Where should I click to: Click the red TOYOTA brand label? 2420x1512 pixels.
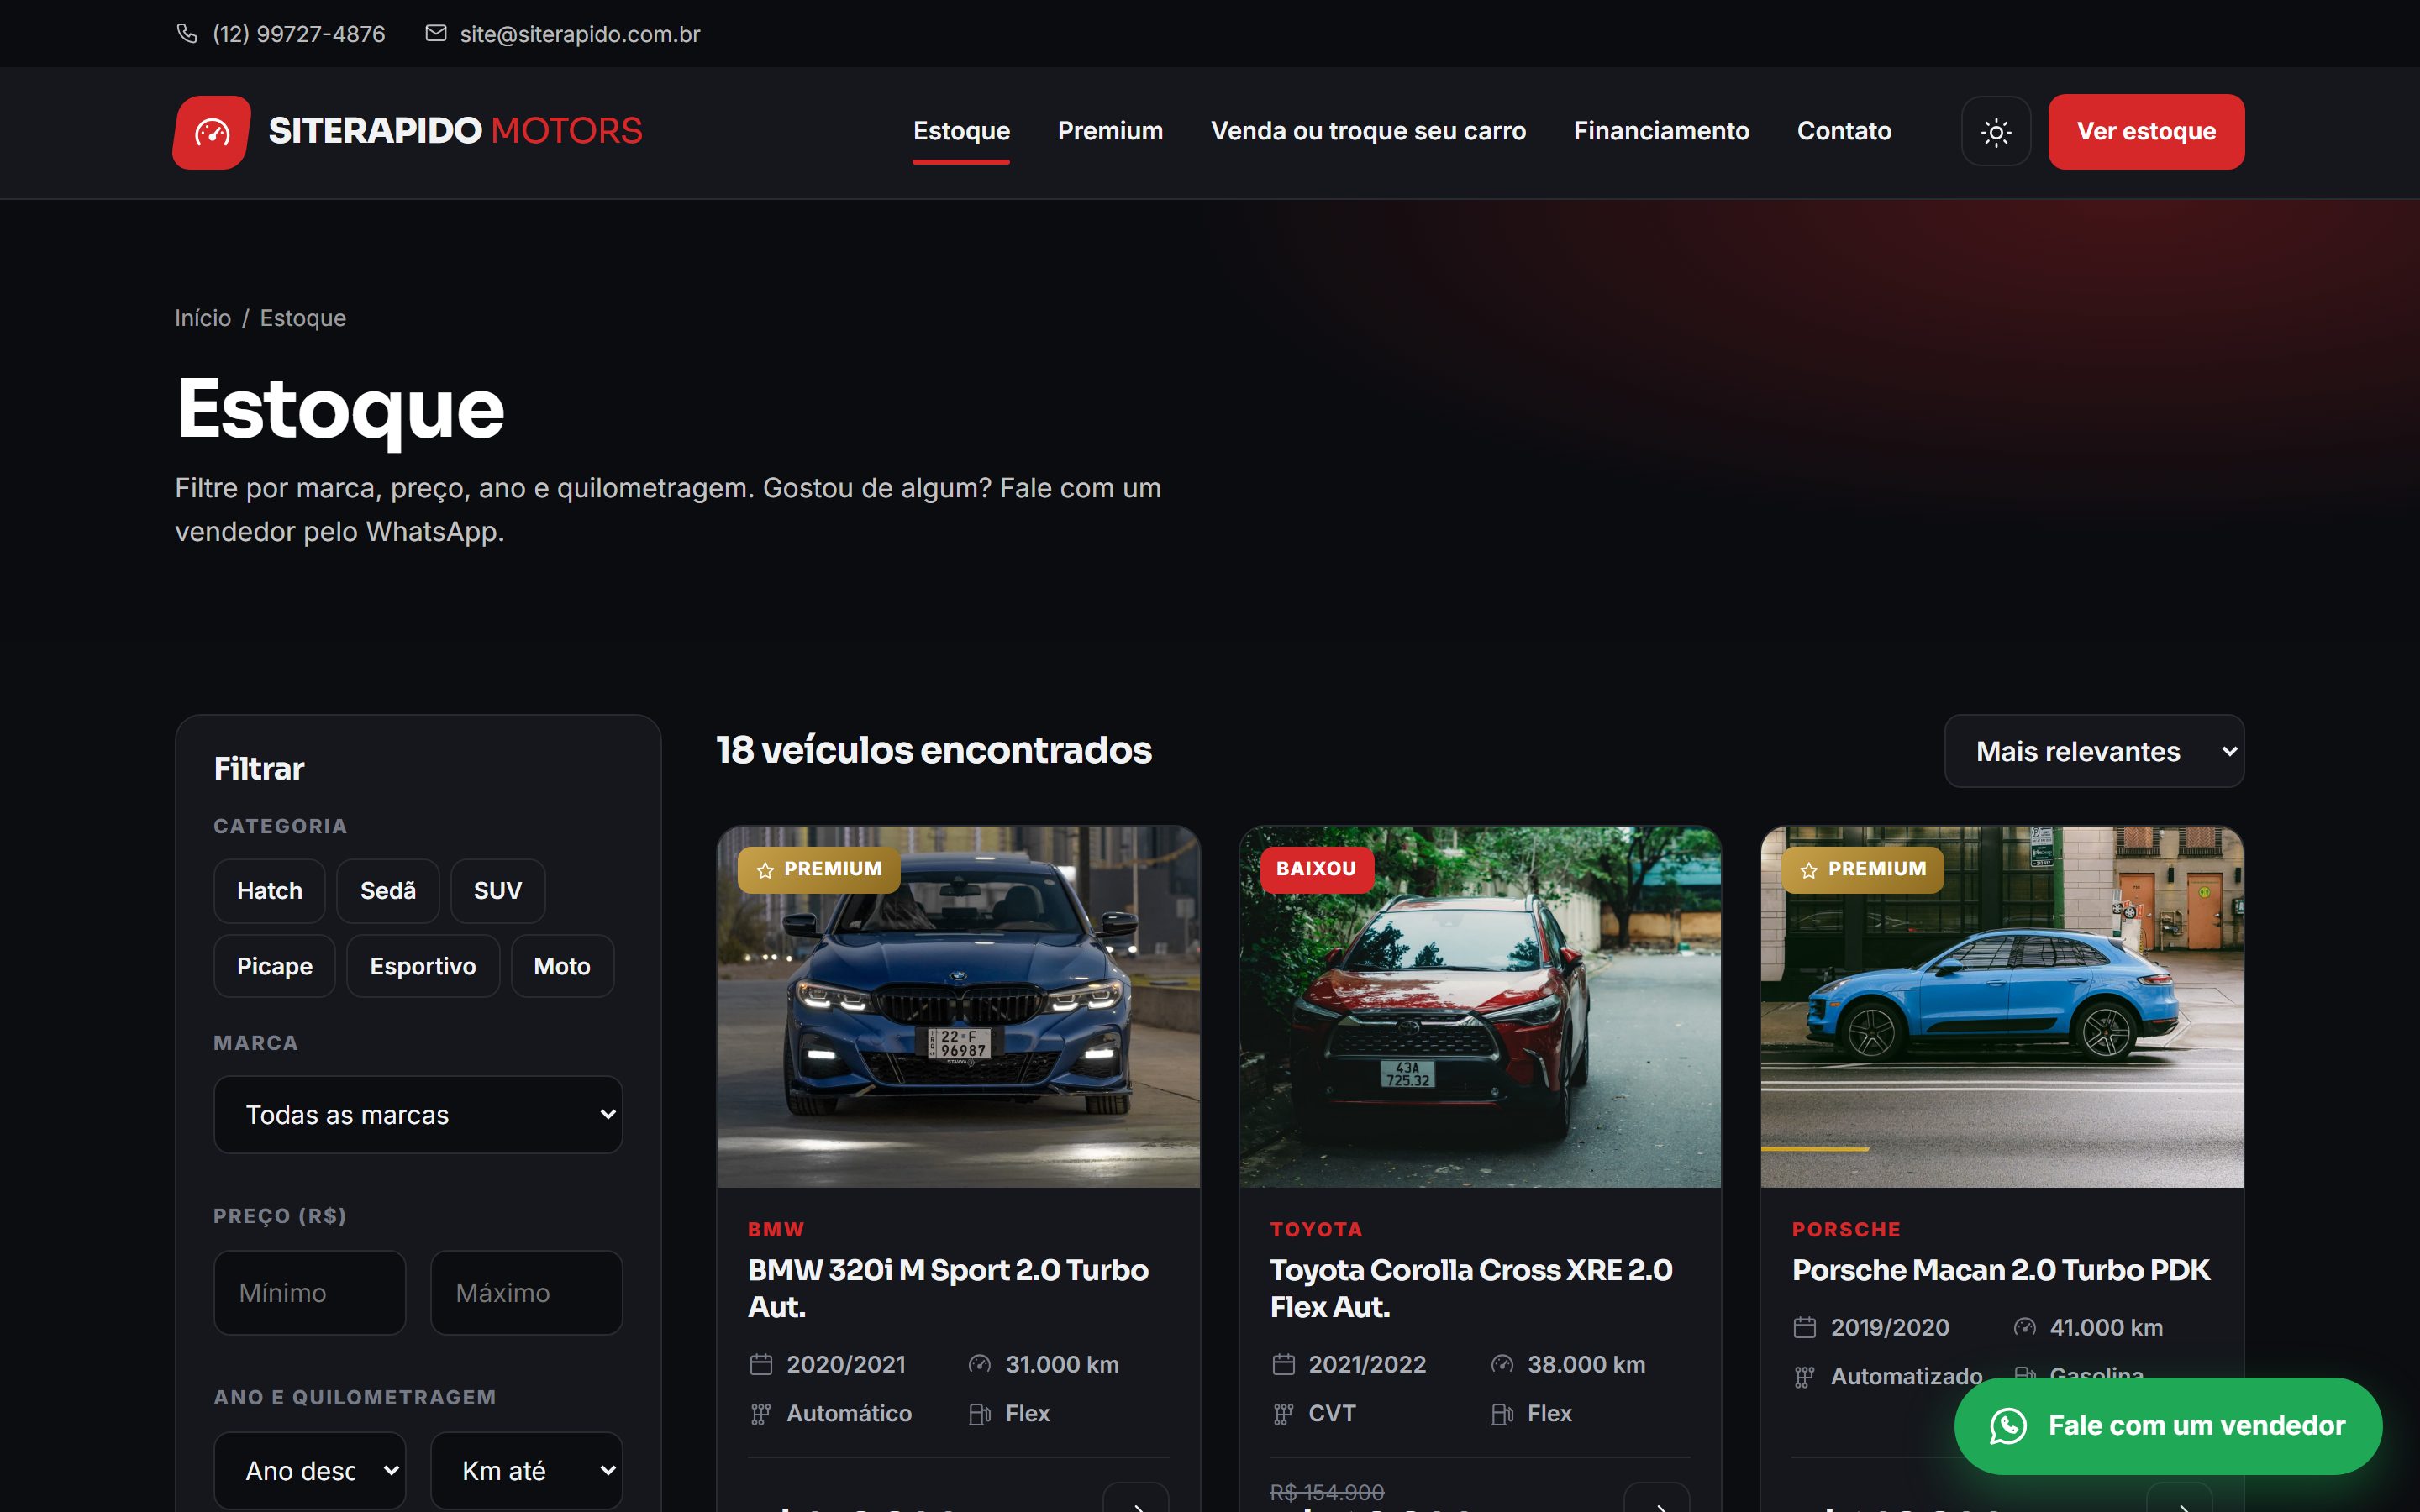[1316, 1230]
